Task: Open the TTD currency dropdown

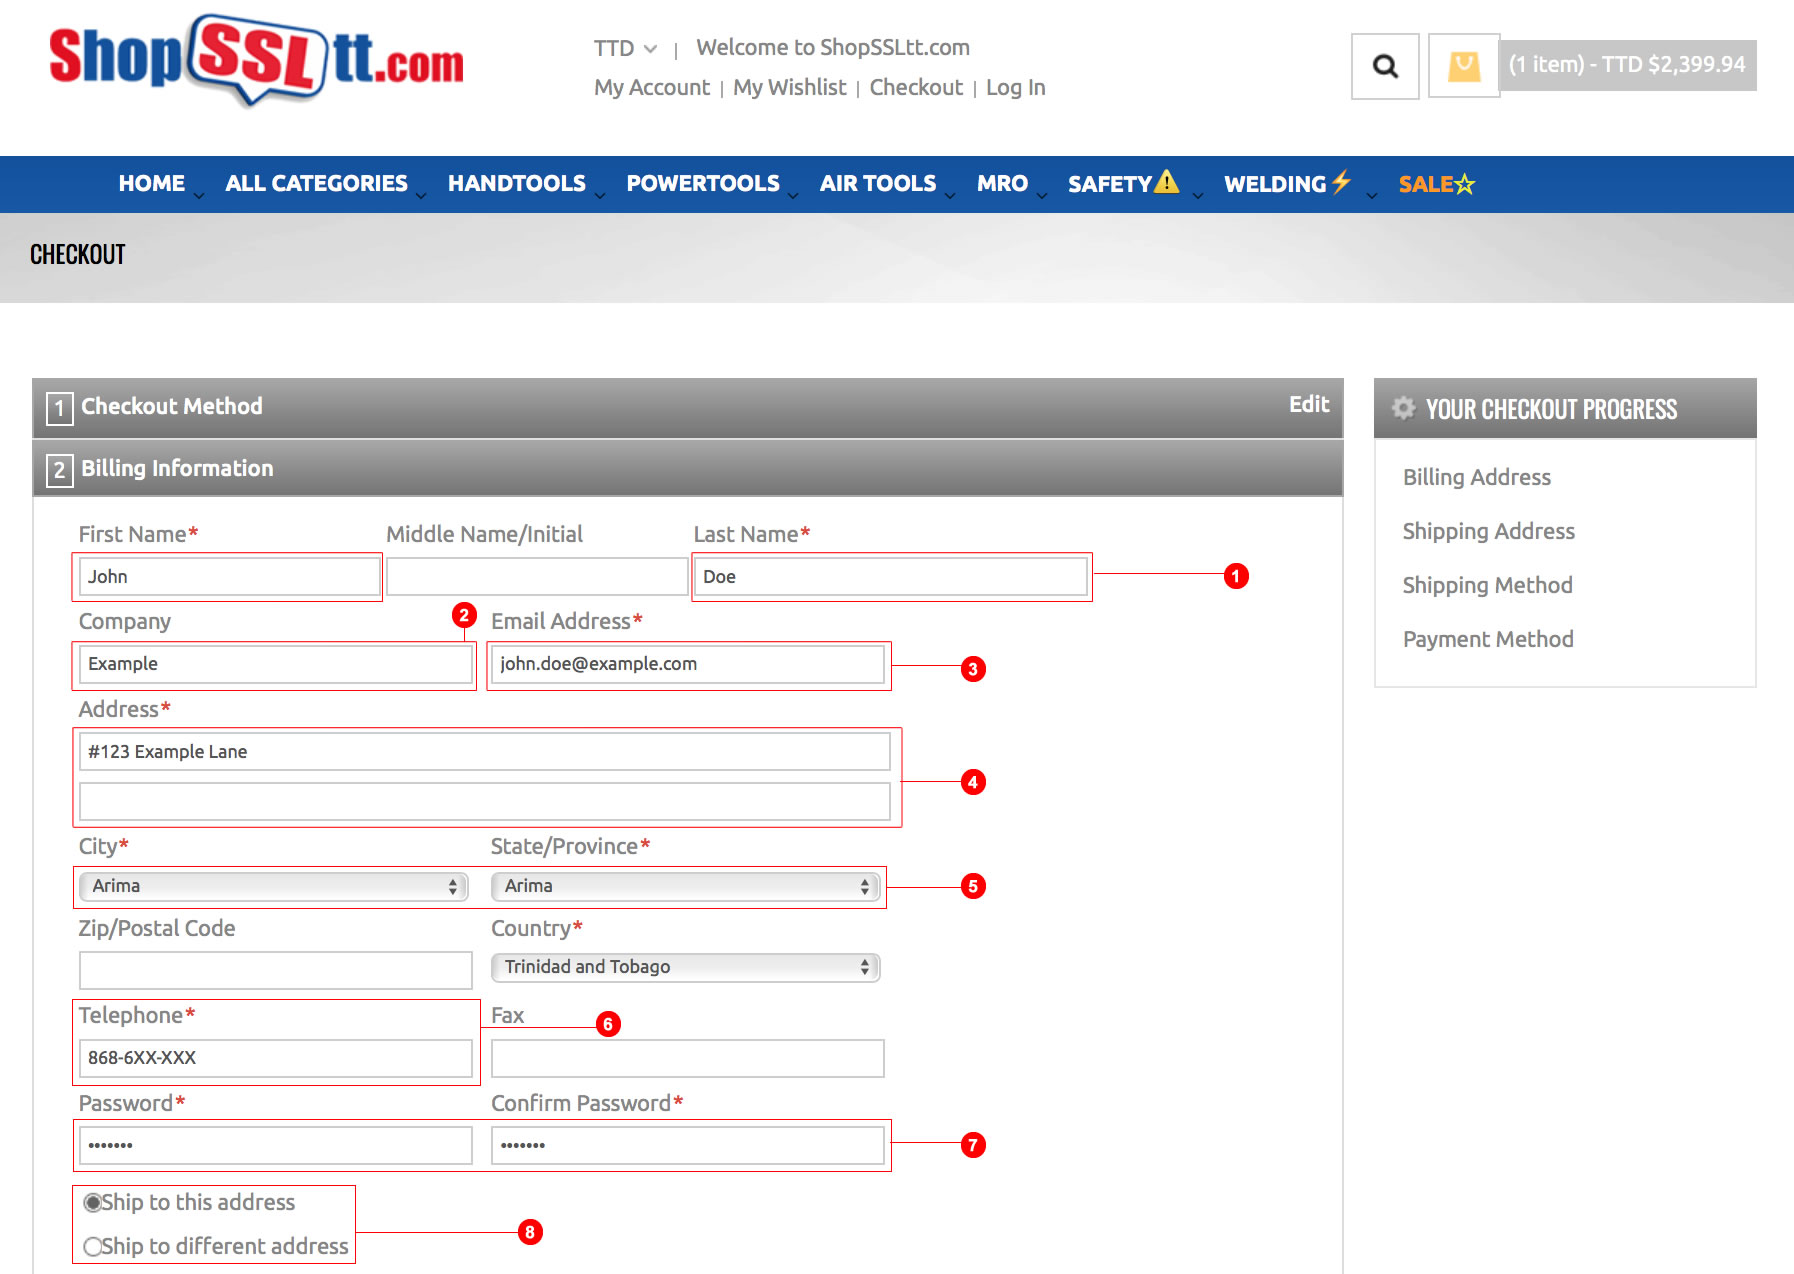Action: [625, 48]
